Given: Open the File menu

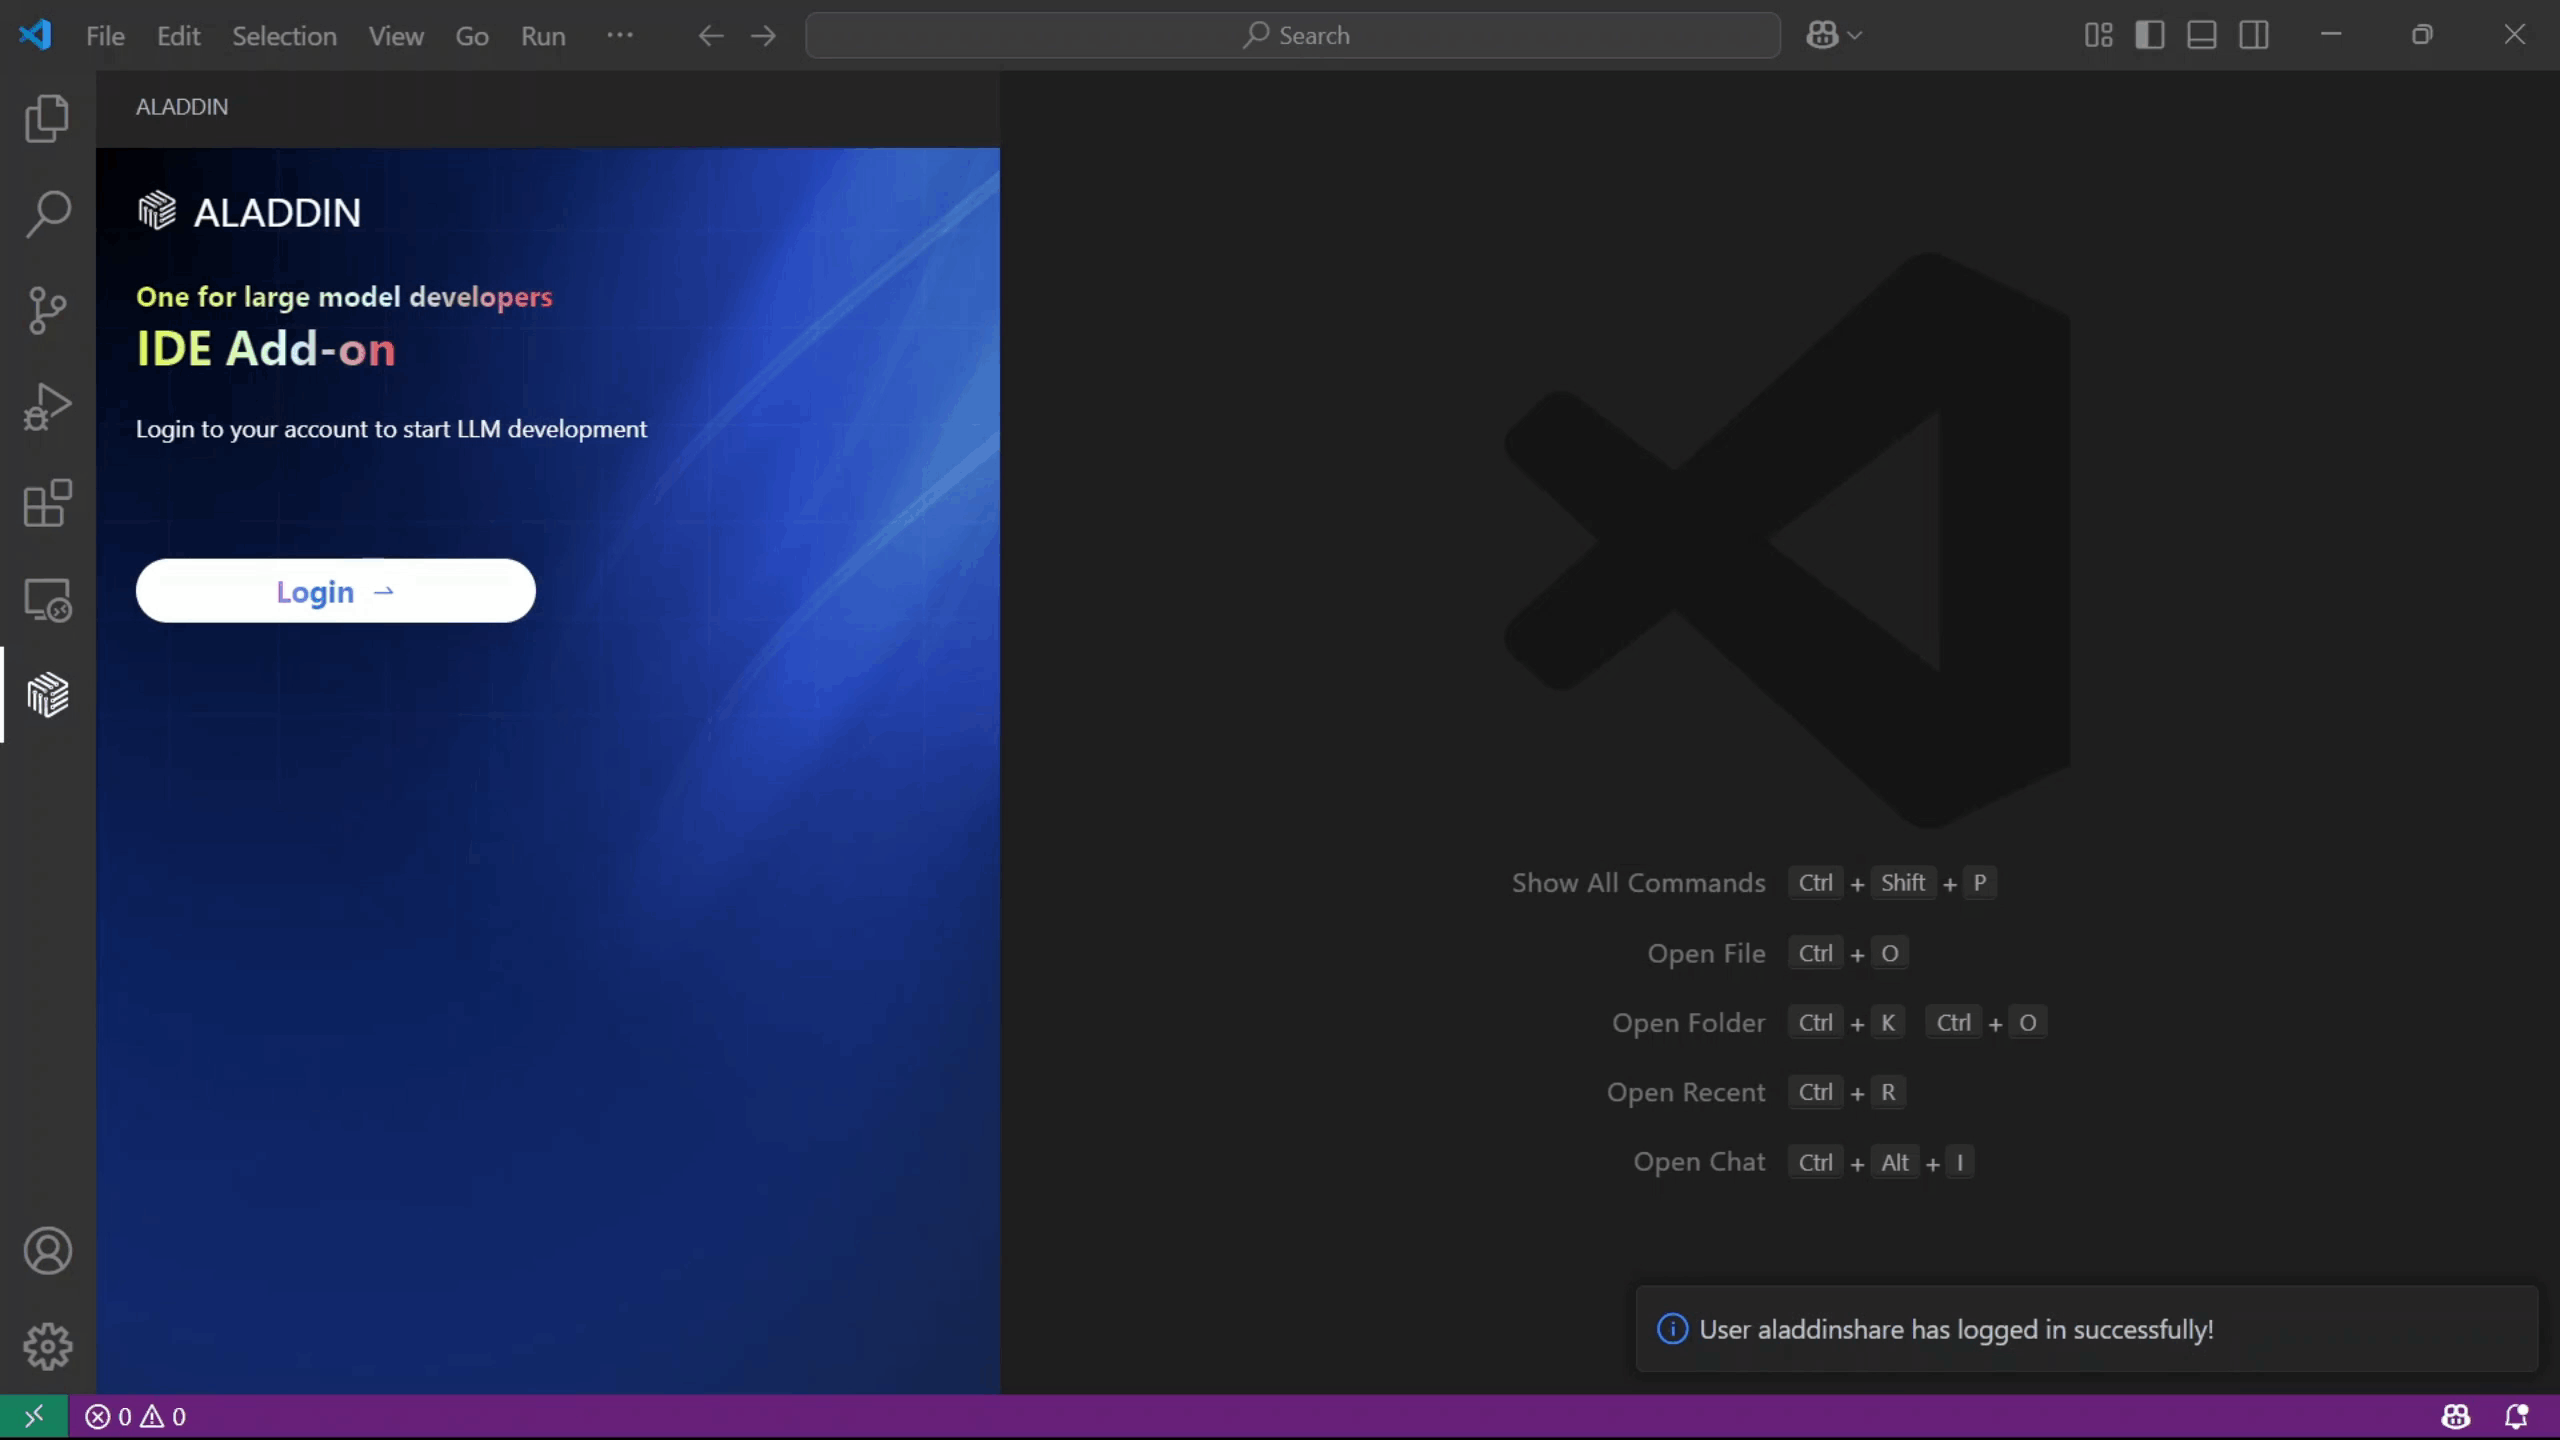Looking at the screenshot, I should coord(105,36).
